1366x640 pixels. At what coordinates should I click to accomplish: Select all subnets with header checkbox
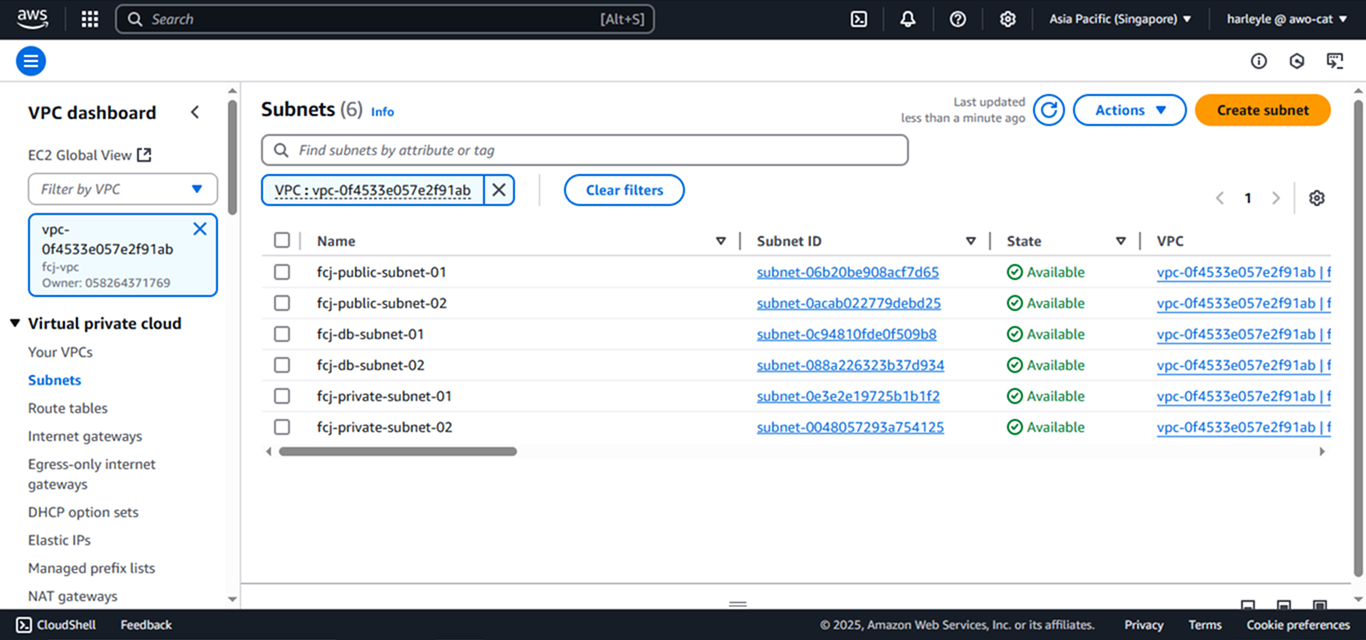coord(282,240)
